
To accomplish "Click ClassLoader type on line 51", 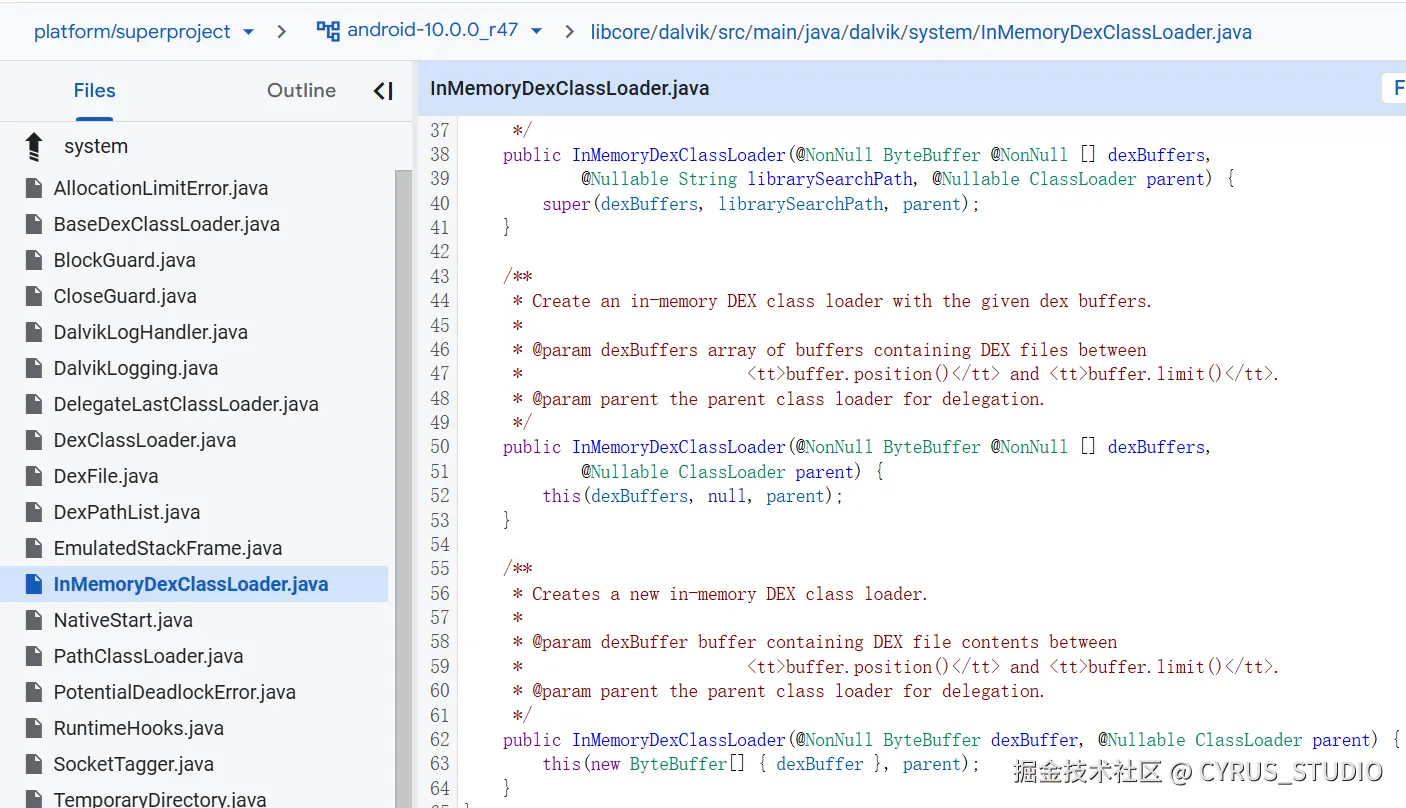I will point(732,472).
